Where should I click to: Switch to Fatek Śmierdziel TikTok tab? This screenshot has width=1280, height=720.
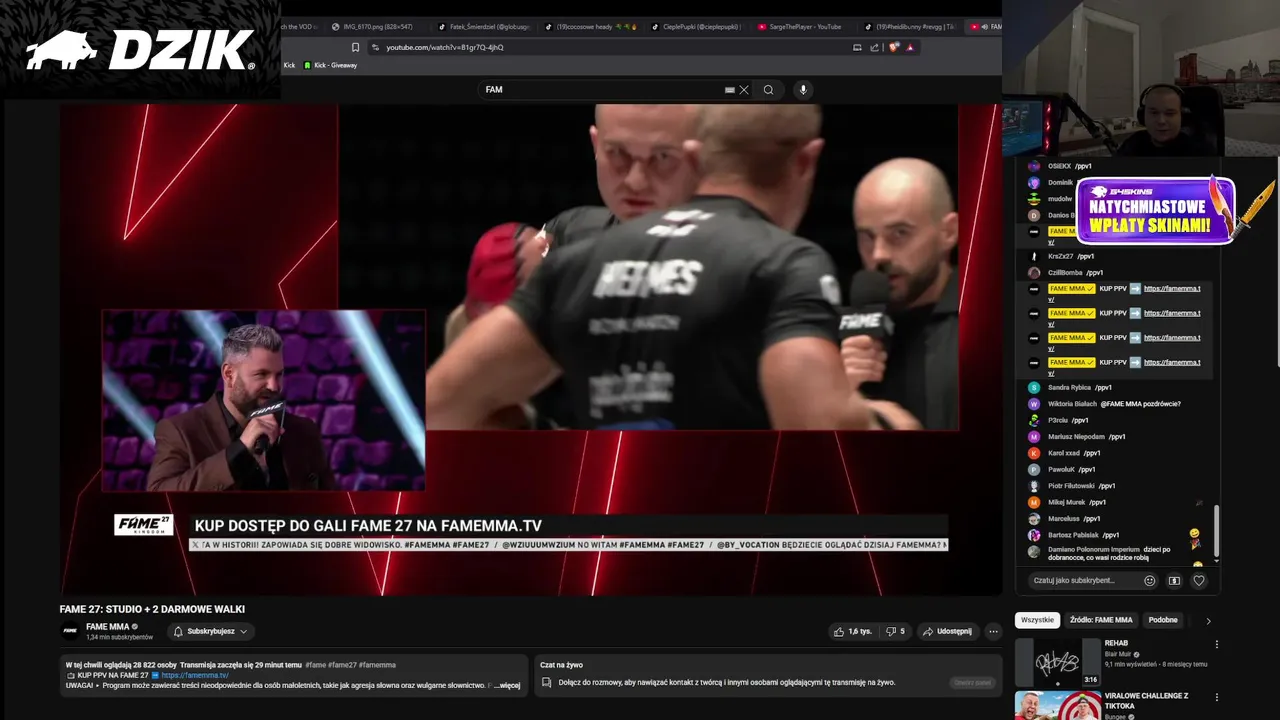[485, 27]
